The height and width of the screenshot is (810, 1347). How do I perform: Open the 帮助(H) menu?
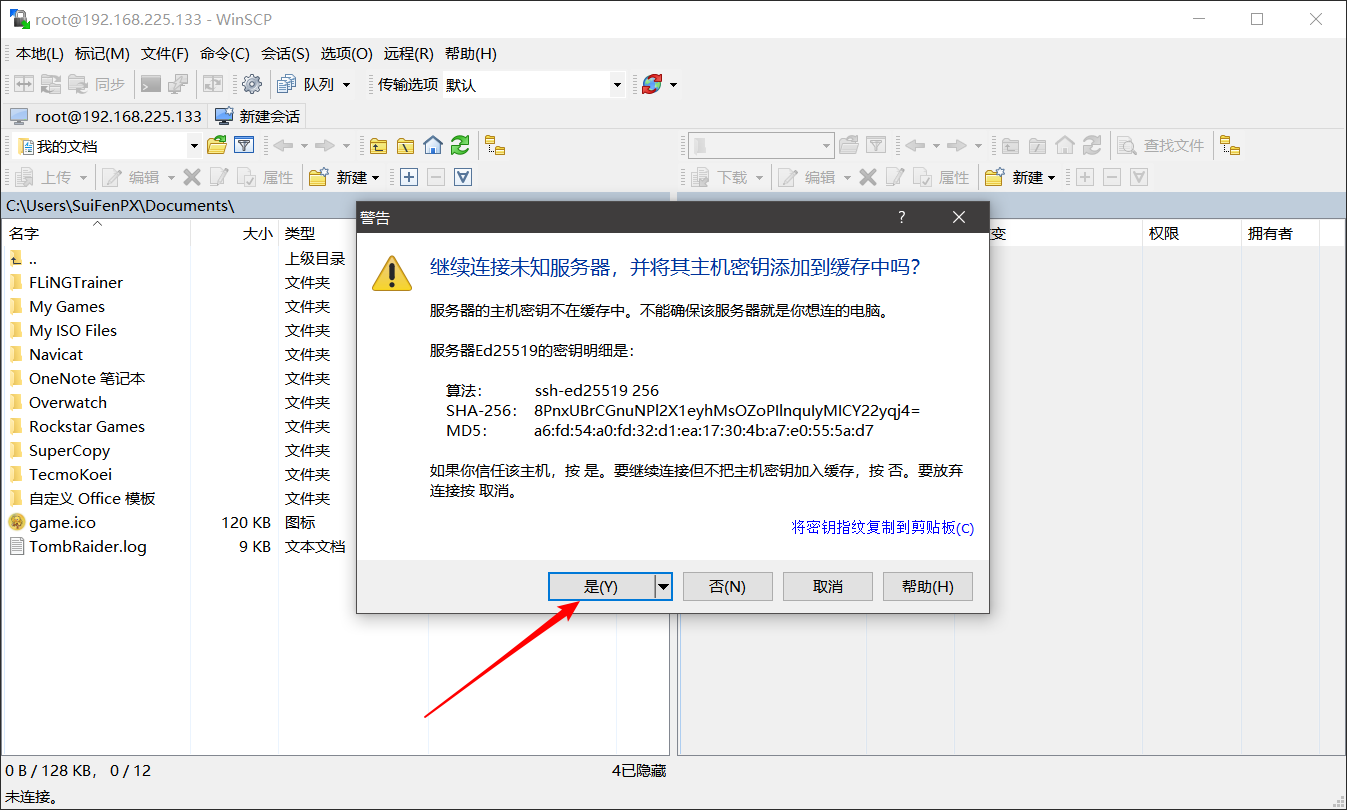470,54
